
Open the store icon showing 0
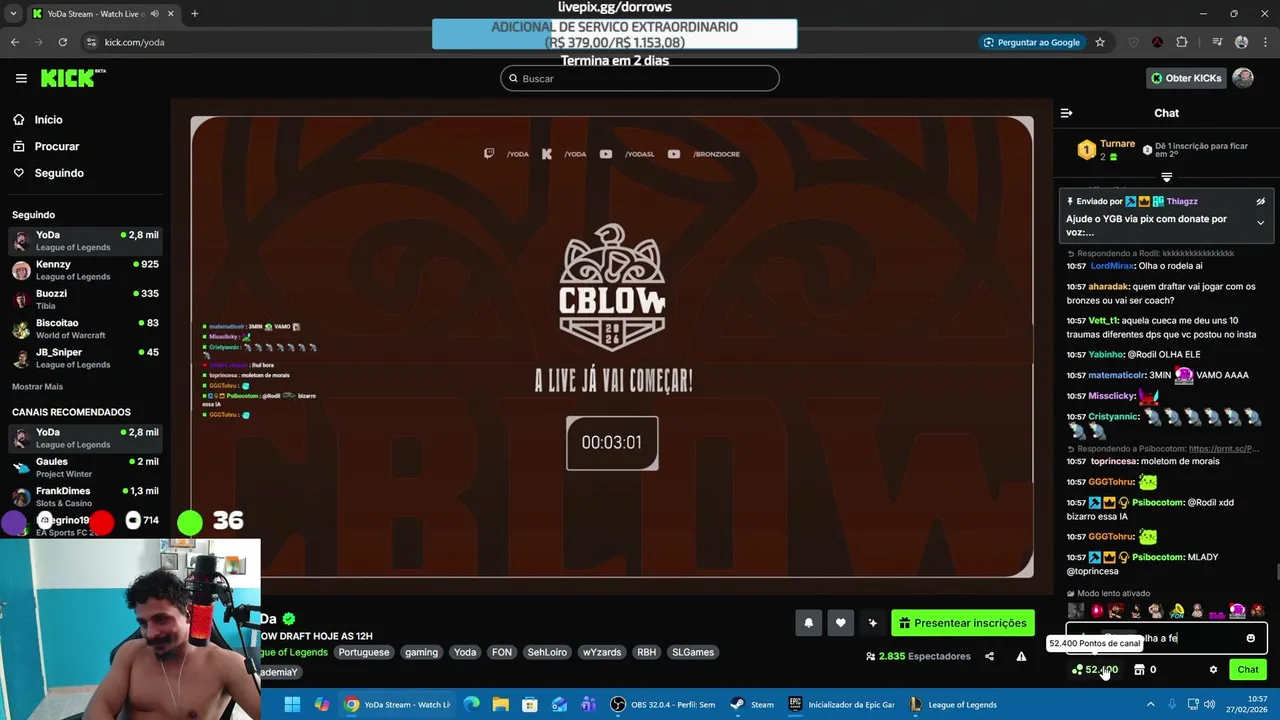click(x=1145, y=670)
